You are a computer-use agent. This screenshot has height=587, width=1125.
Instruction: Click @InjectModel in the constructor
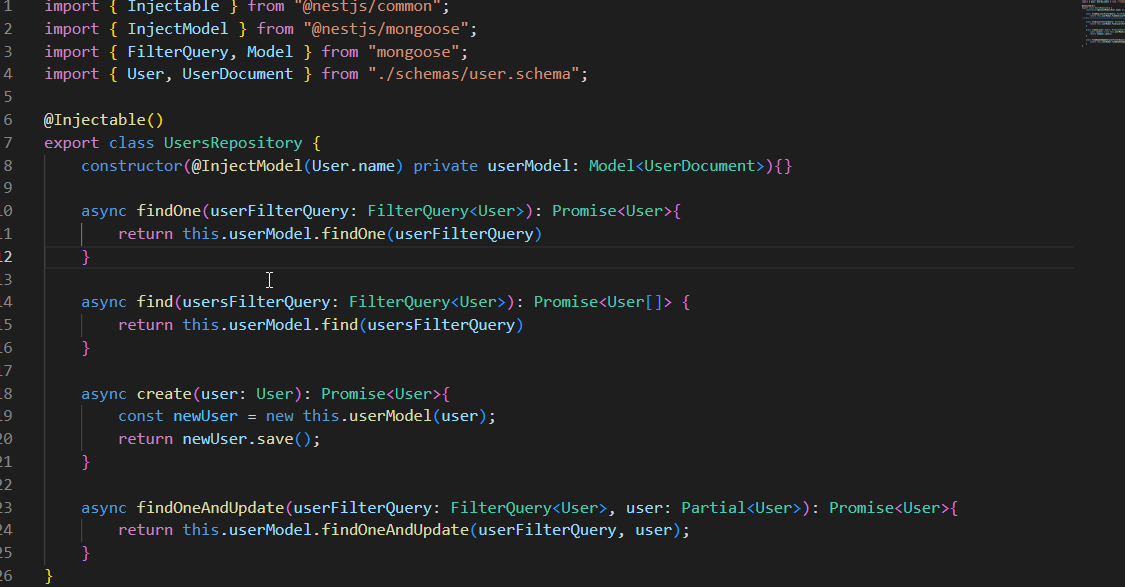tap(247, 166)
